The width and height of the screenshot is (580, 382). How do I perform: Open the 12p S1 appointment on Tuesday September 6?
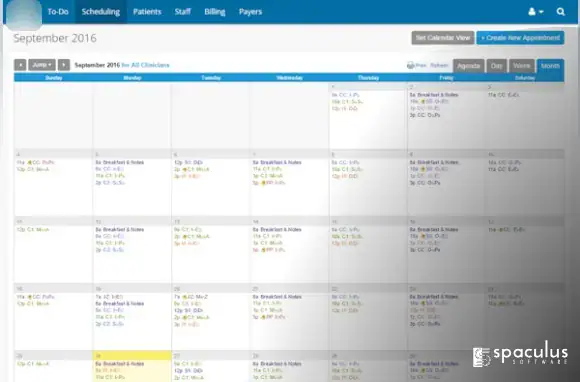pyautogui.click(x=188, y=162)
